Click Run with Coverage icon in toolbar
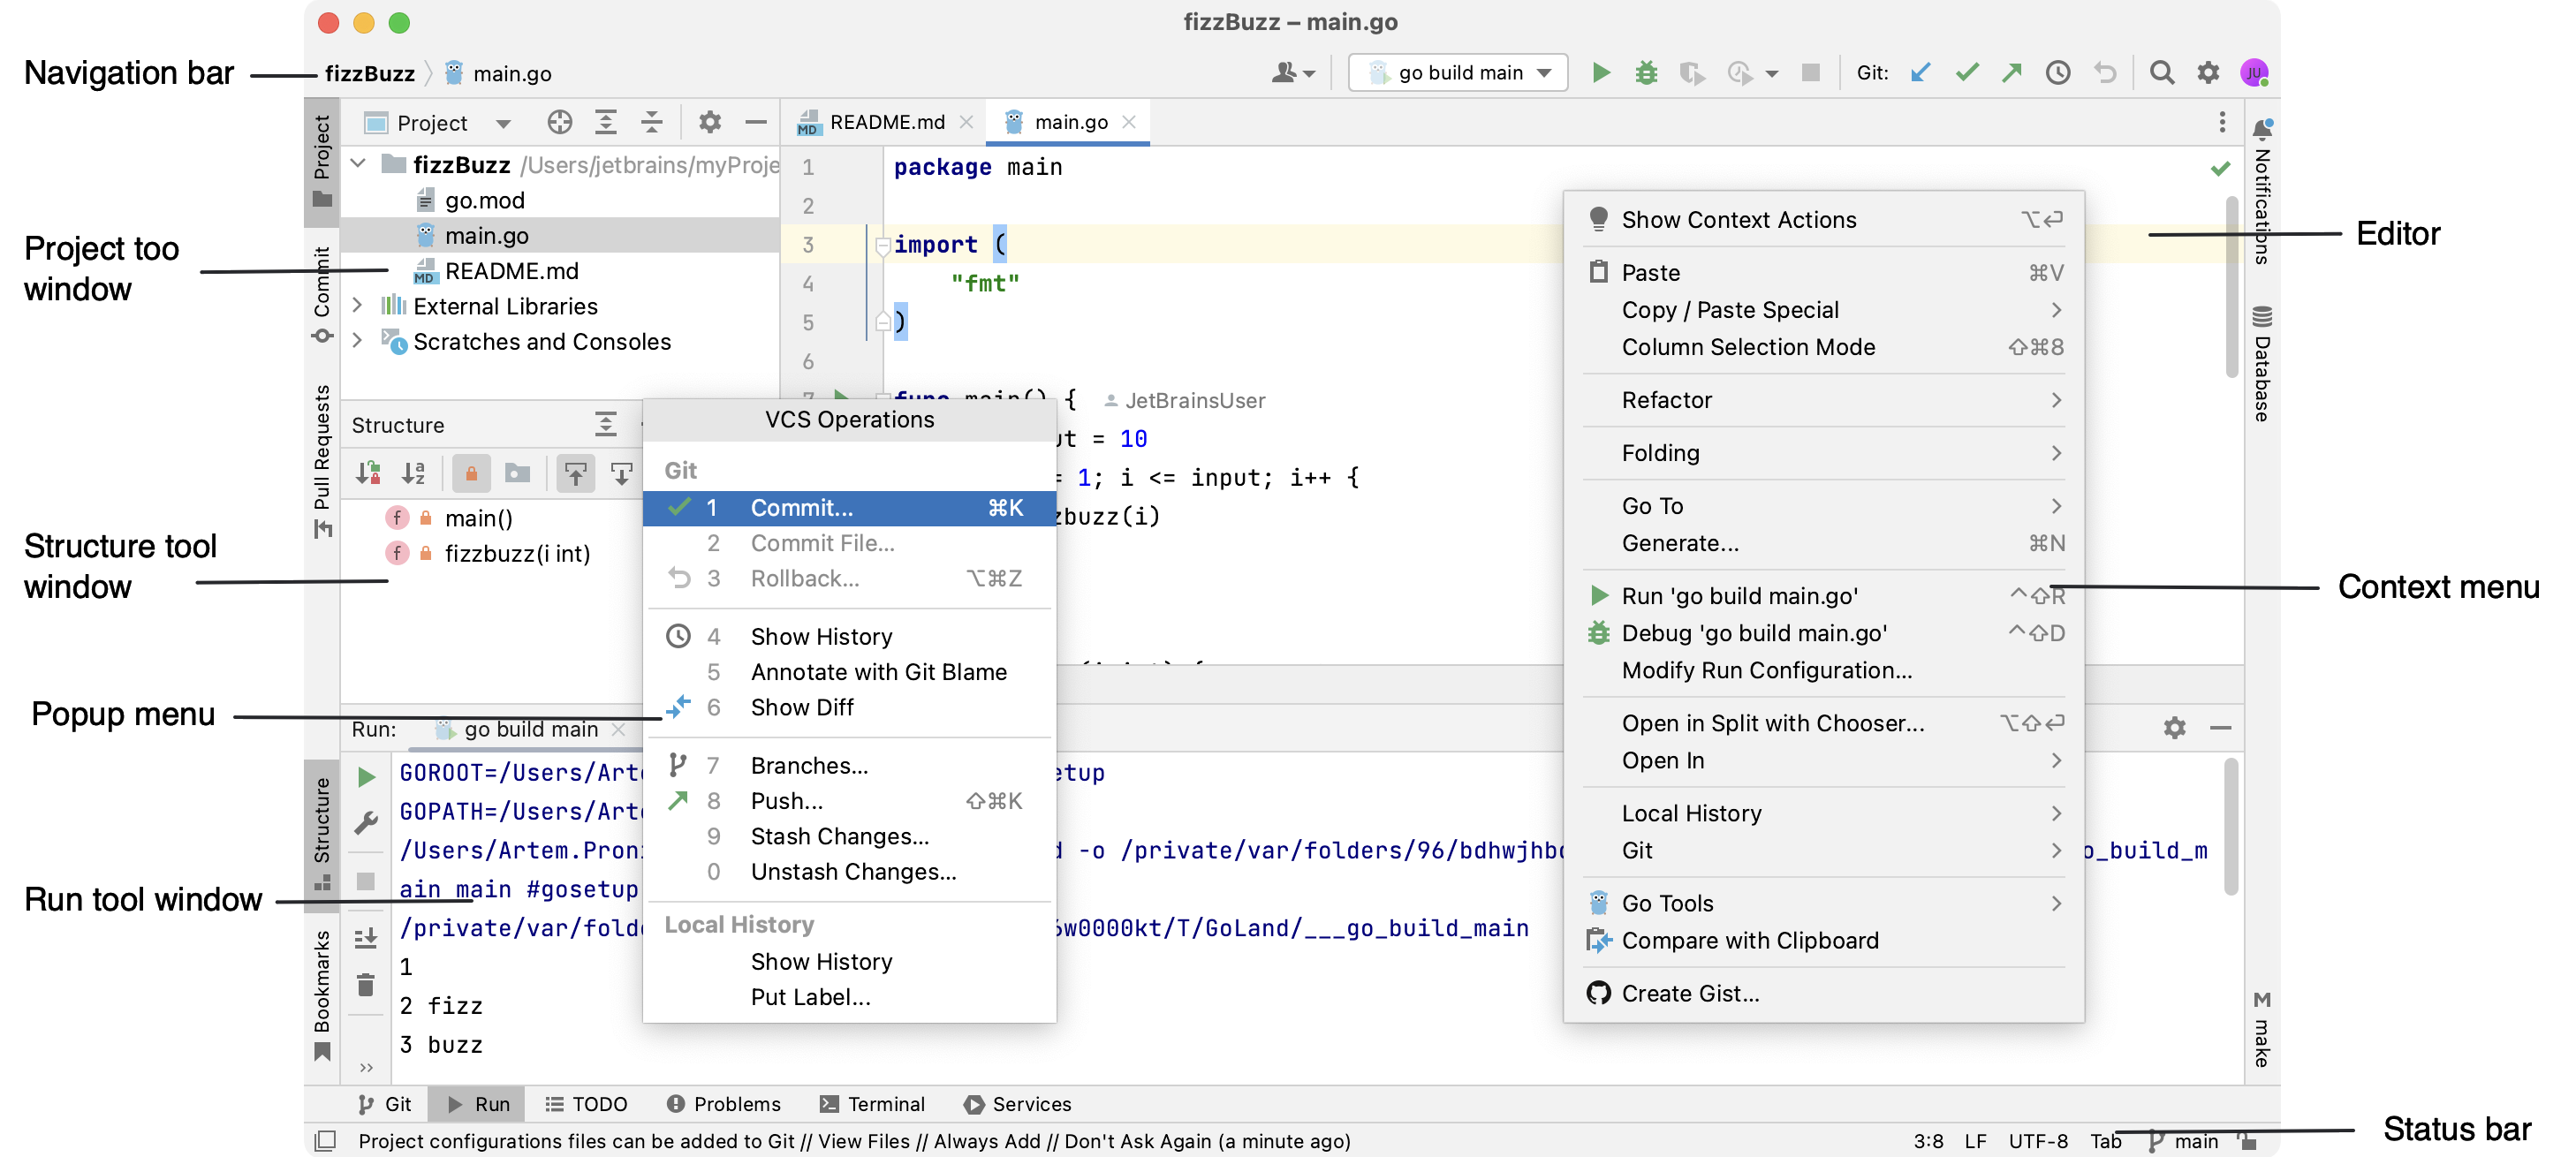 (1691, 73)
